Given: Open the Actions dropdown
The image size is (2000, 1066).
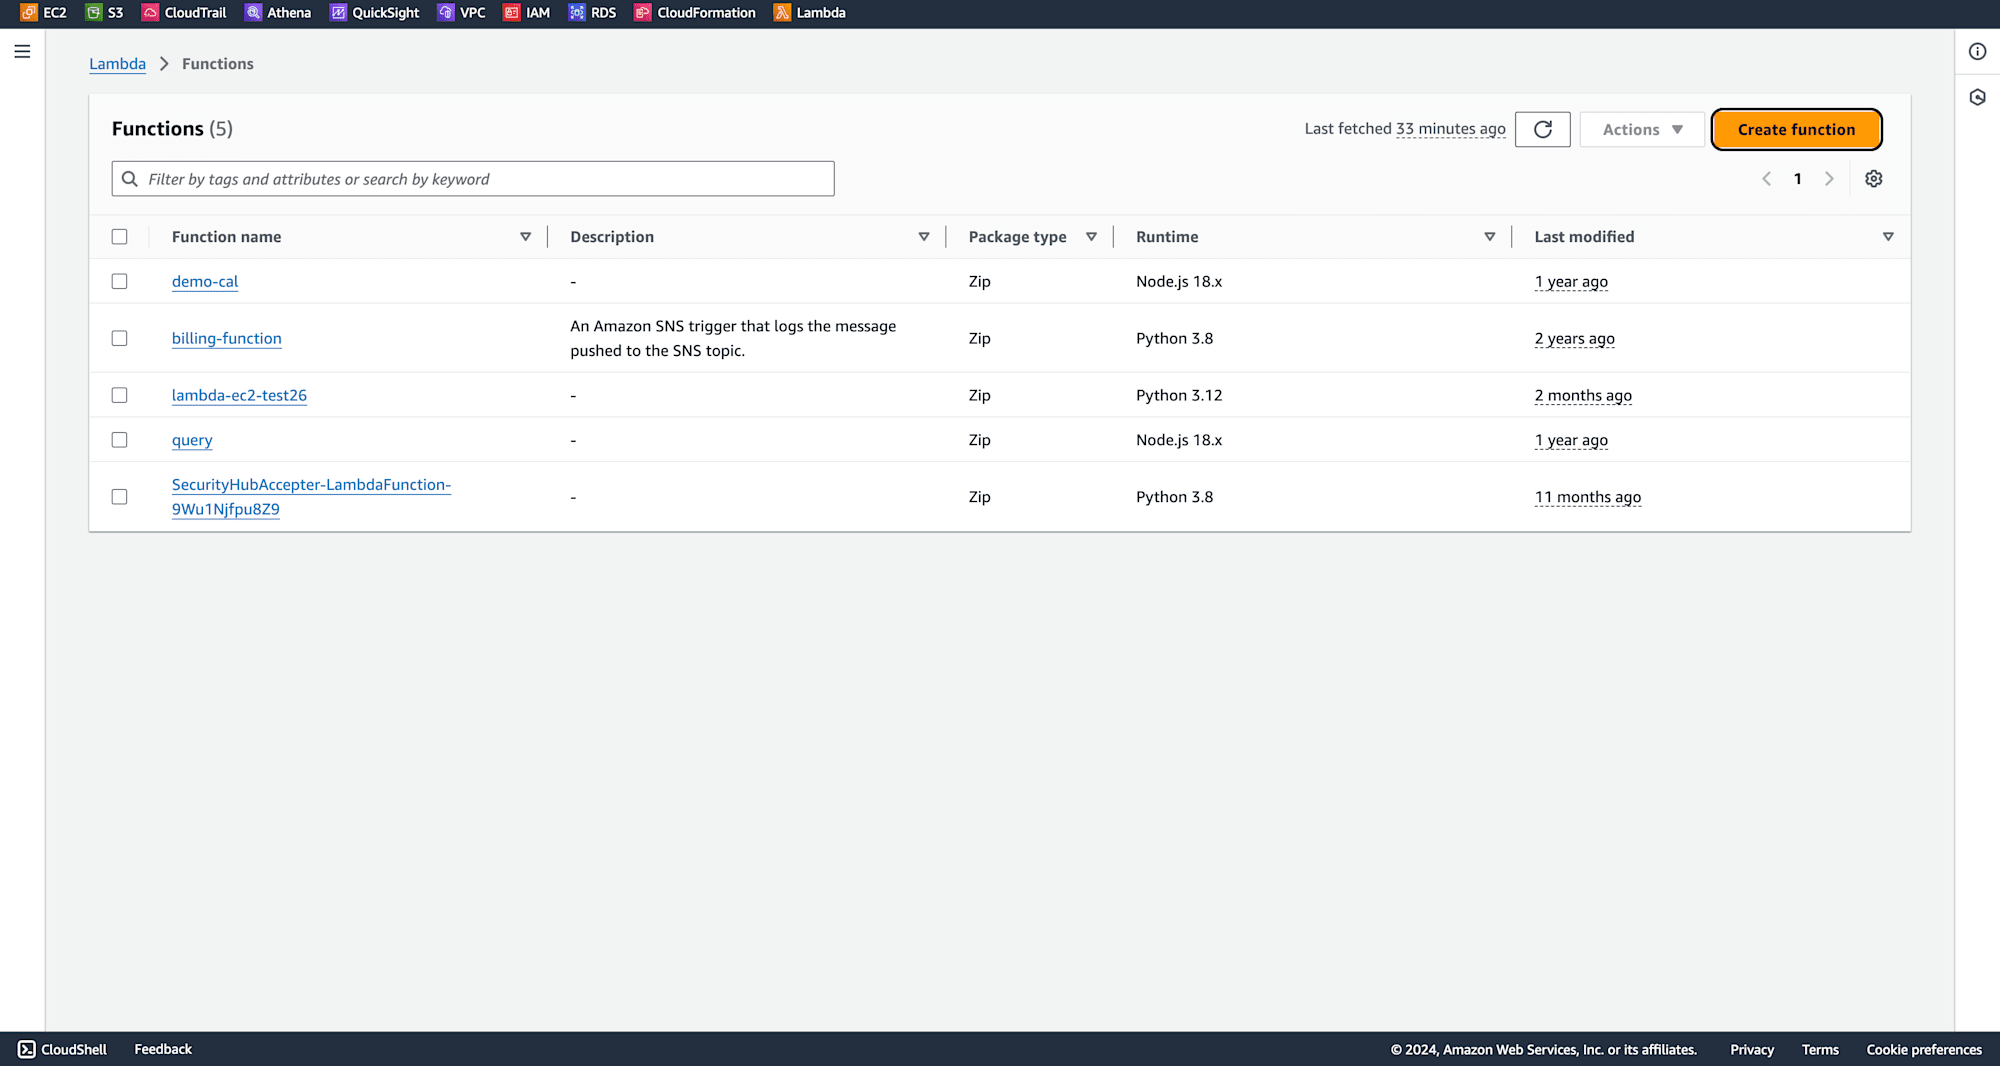Looking at the screenshot, I should (x=1641, y=129).
